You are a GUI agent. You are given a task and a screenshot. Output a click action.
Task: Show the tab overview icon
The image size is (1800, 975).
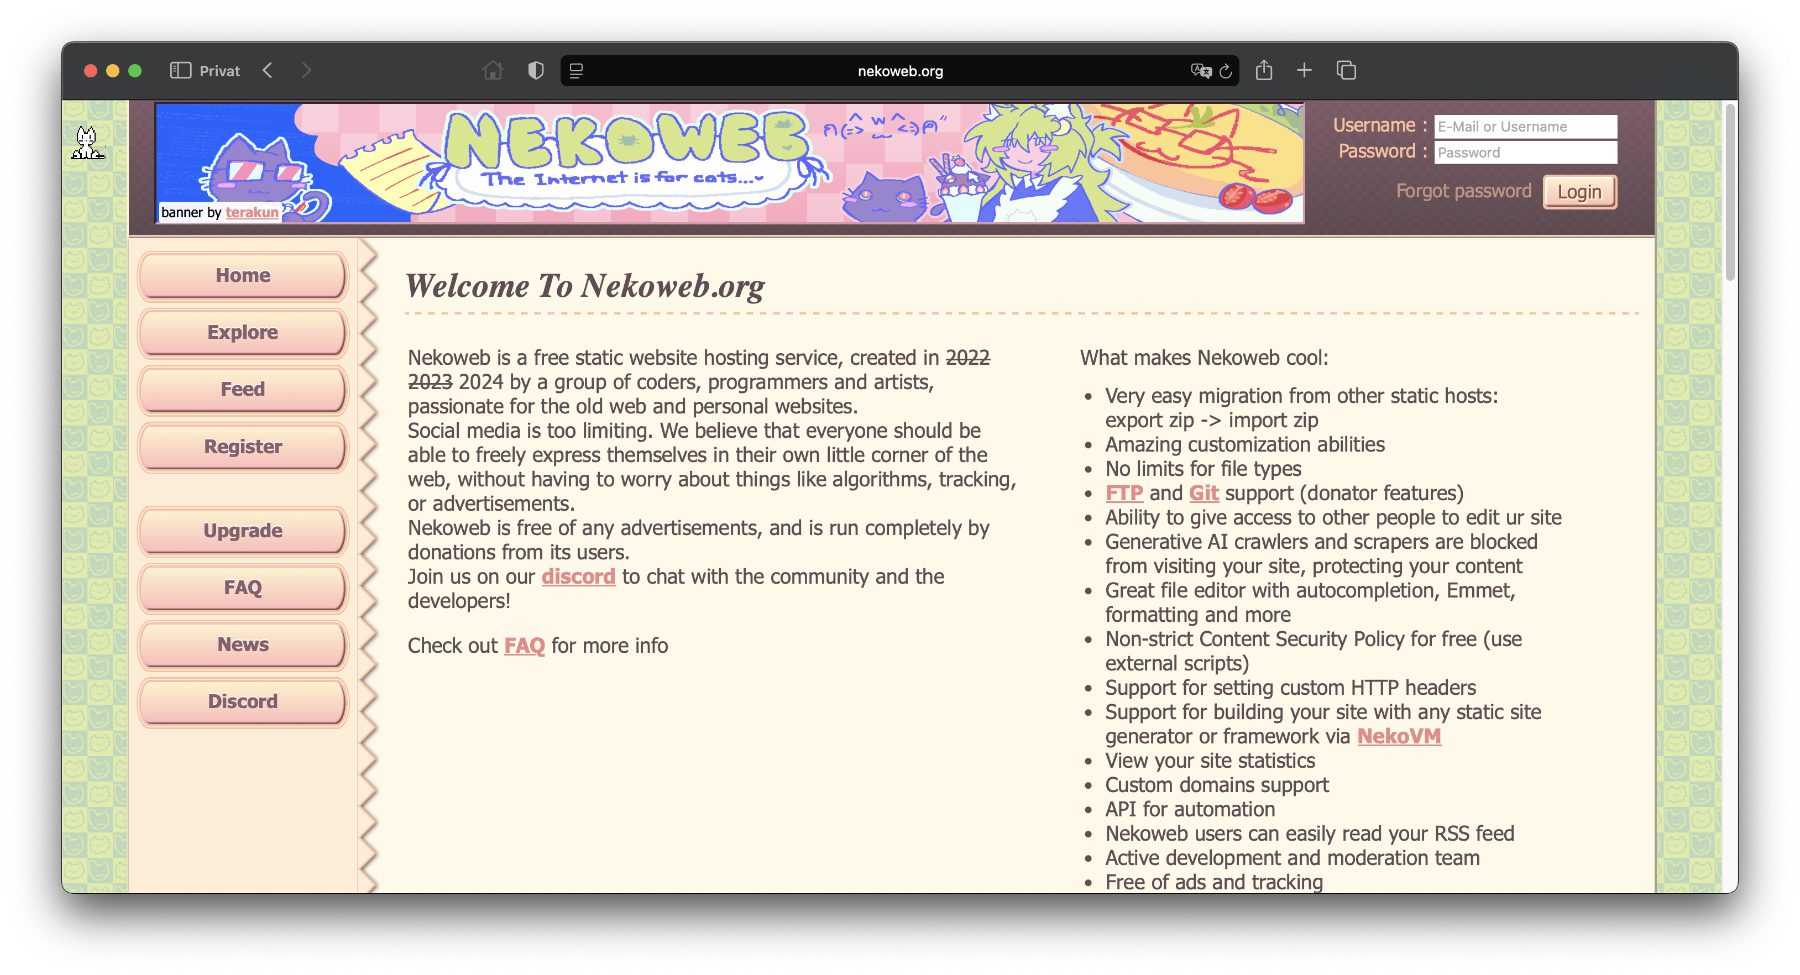pyautogui.click(x=1346, y=71)
